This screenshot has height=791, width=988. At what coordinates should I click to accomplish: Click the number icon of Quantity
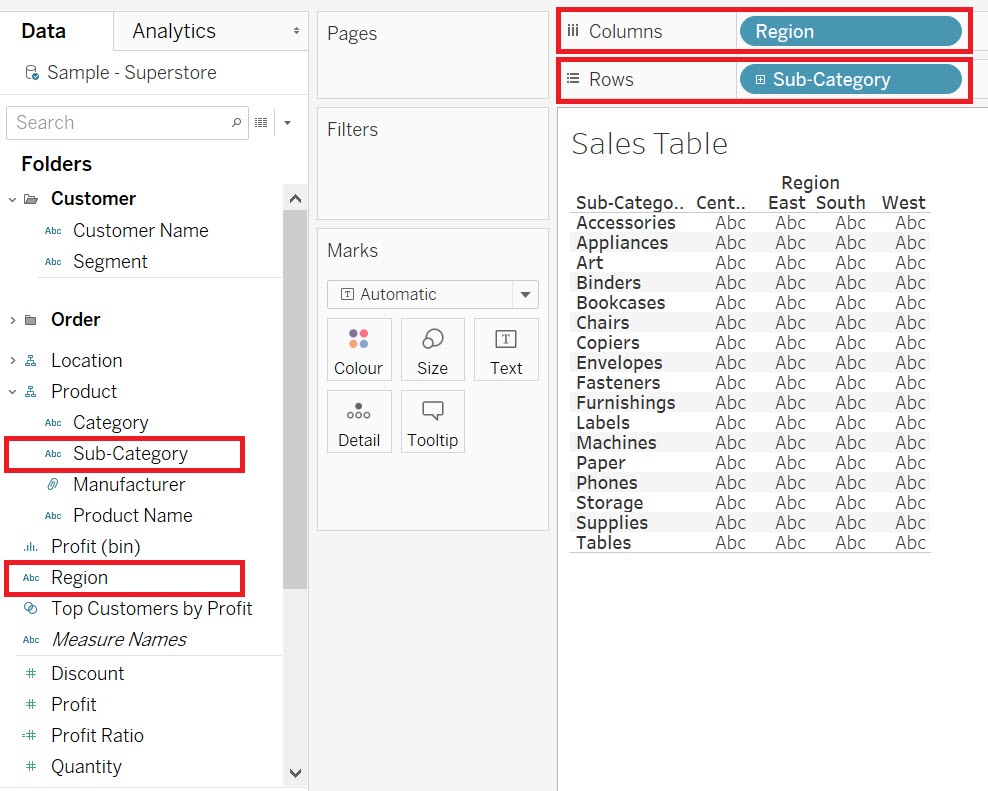tap(31, 766)
